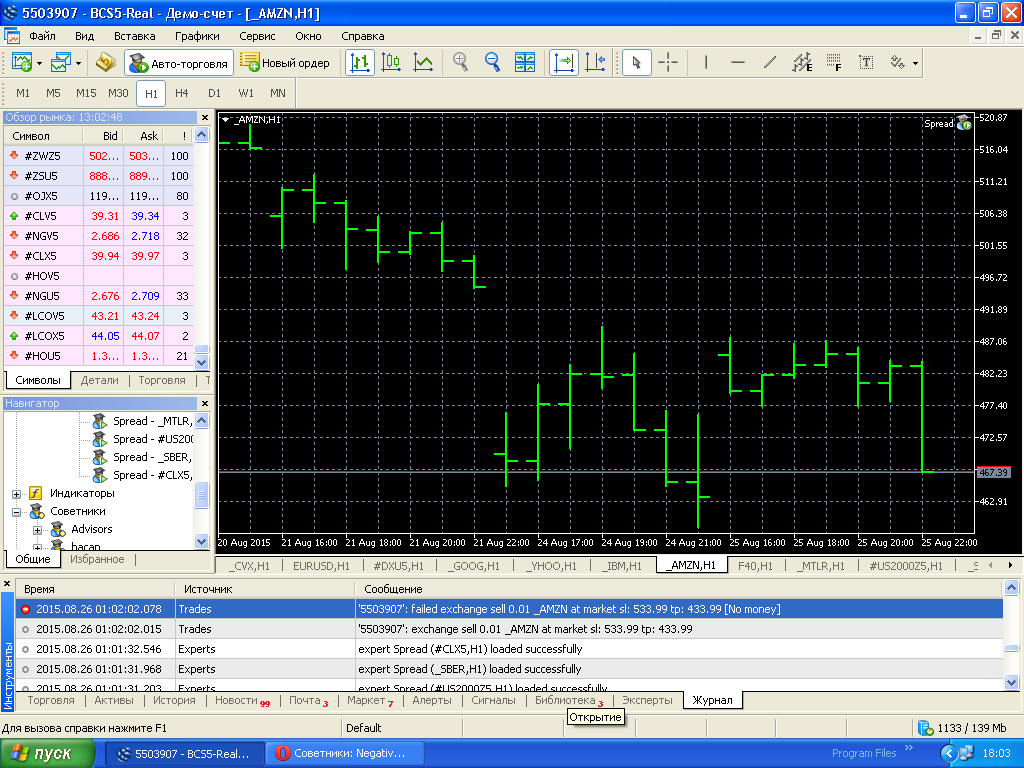Switch chart display to candlesticks
The width and height of the screenshot is (1024, 768).
coord(391,62)
